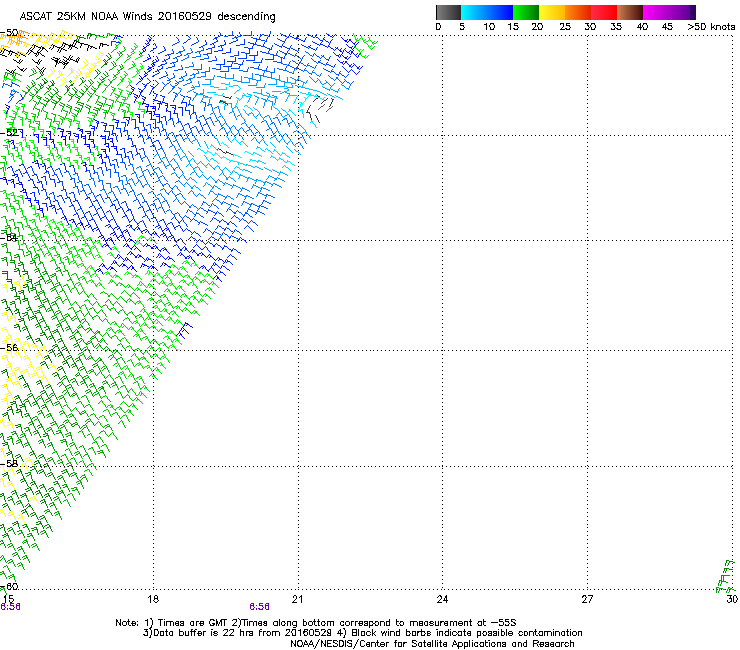This screenshot has height=650, width=740.
Task: Click the purple time label beneath longitude 15
Action: pyautogui.click(x=10, y=607)
